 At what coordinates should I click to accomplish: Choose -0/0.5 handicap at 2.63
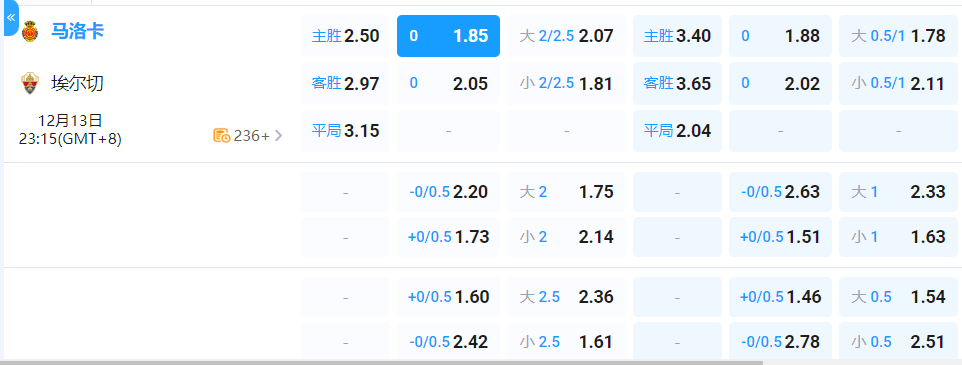[x=780, y=192]
